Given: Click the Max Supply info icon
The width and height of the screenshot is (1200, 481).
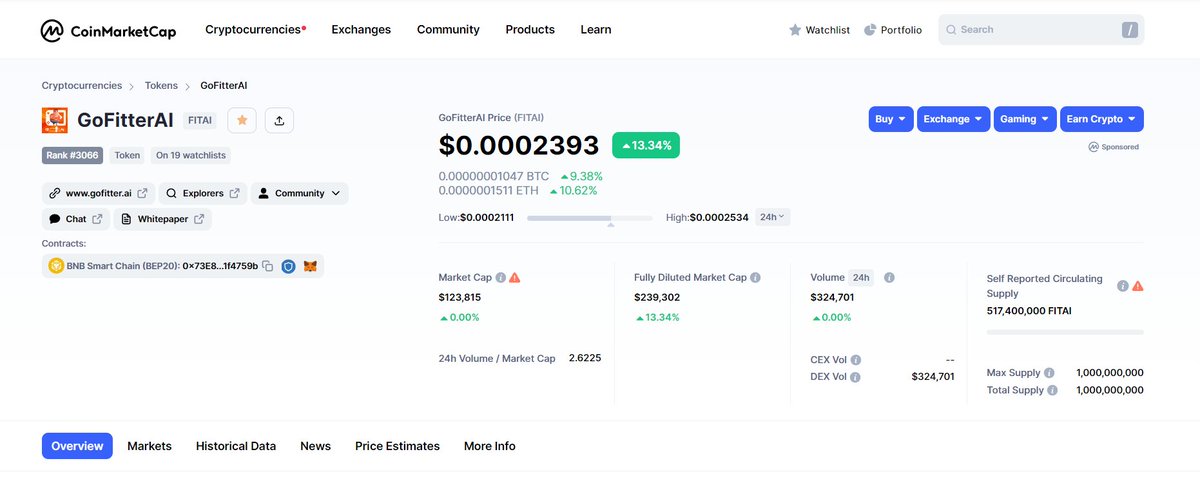Looking at the screenshot, I should pyautogui.click(x=1049, y=372).
